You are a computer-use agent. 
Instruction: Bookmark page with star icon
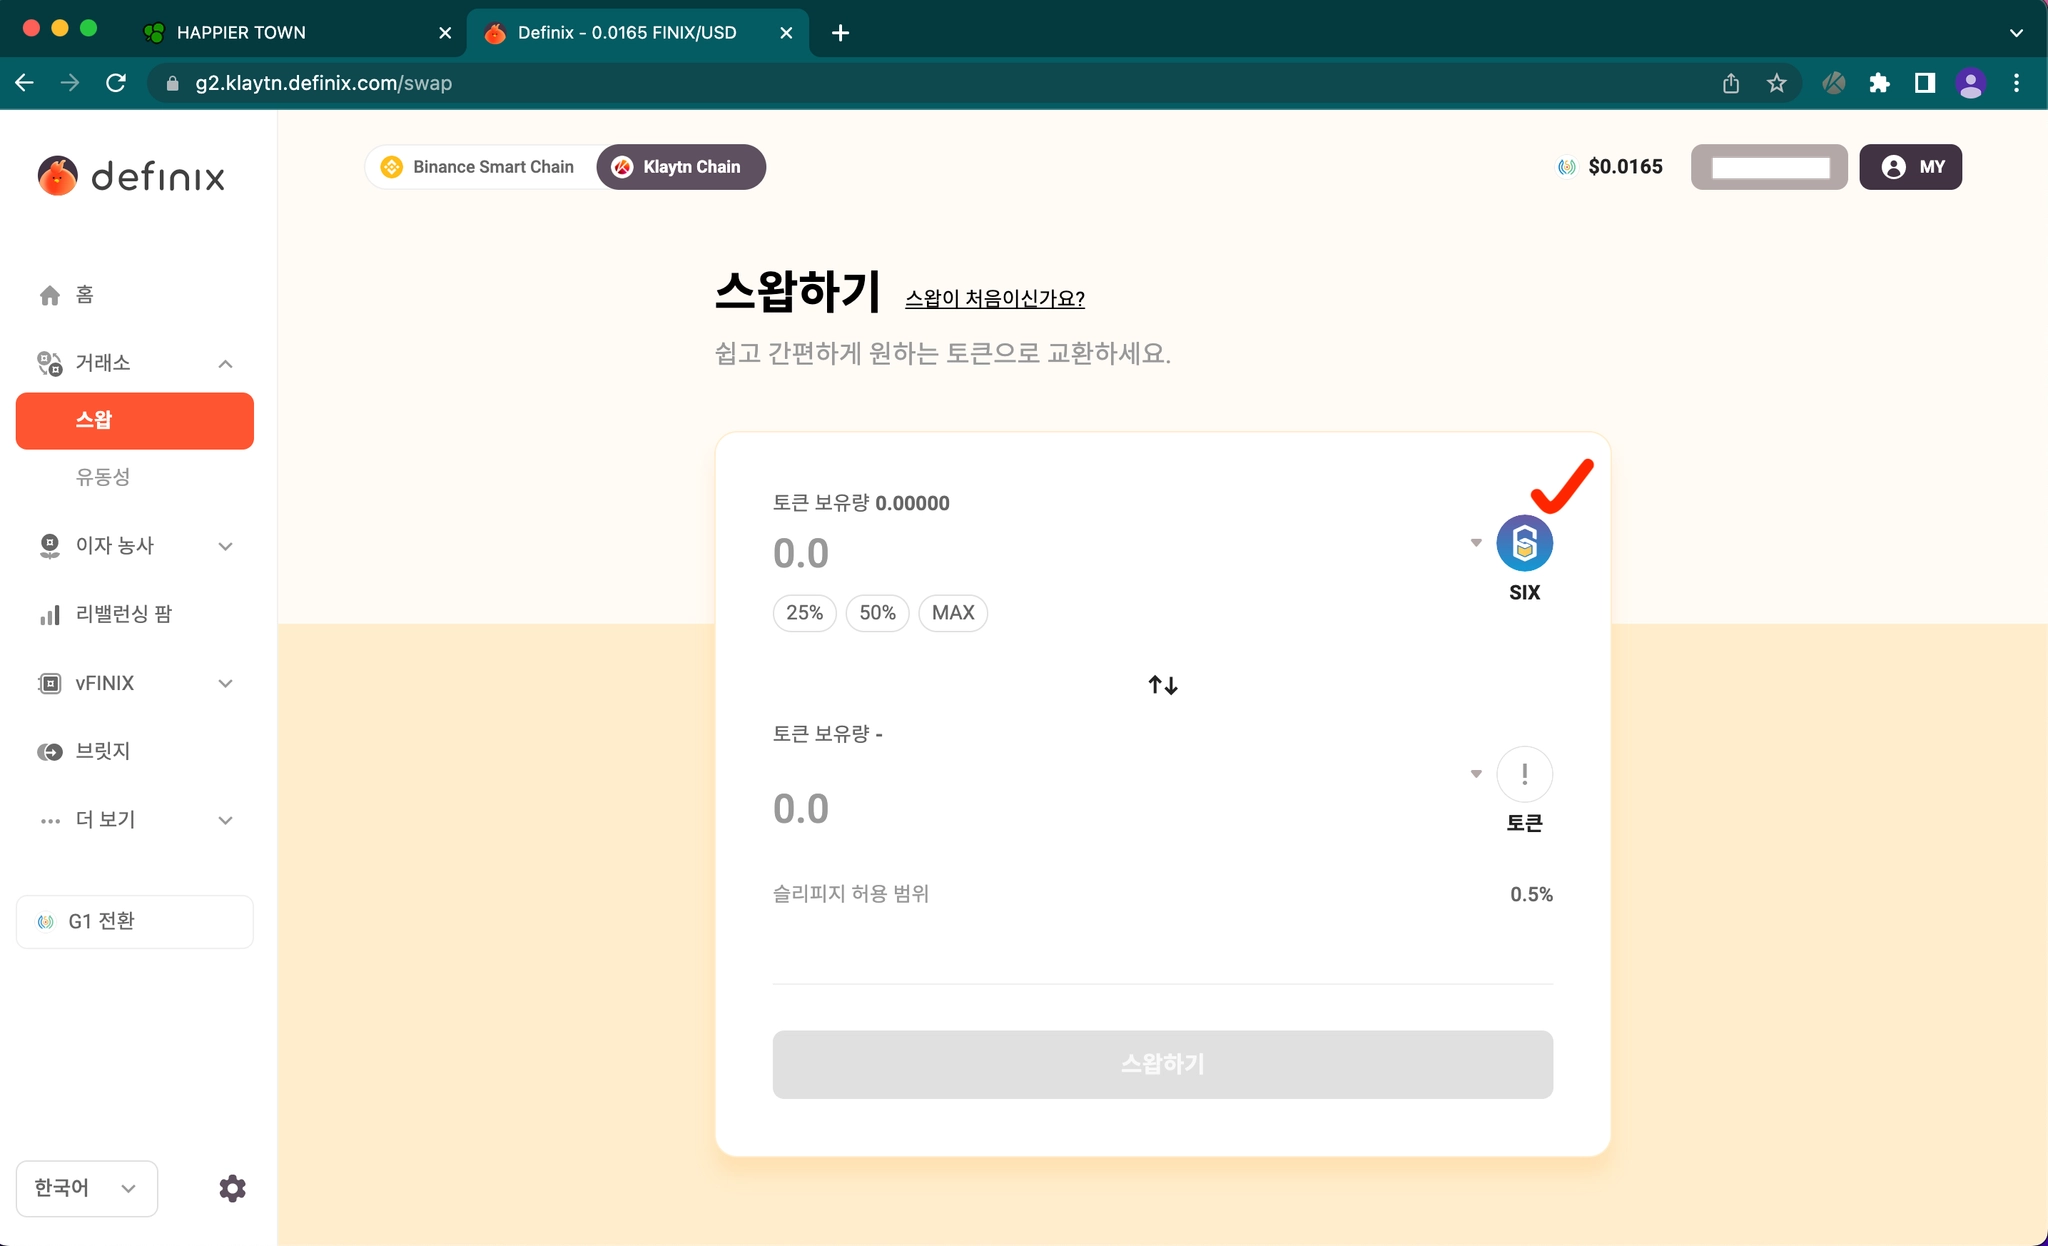[x=1776, y=84]
